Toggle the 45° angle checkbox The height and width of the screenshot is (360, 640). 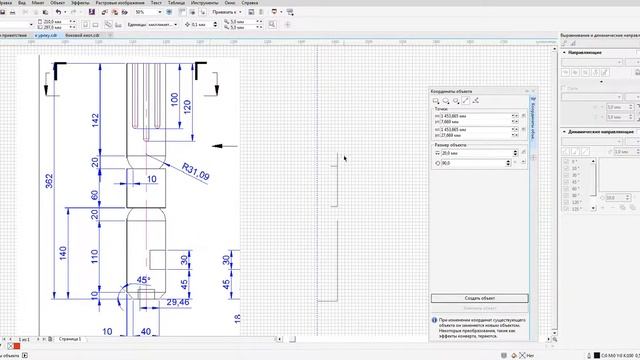click(567, 182)
